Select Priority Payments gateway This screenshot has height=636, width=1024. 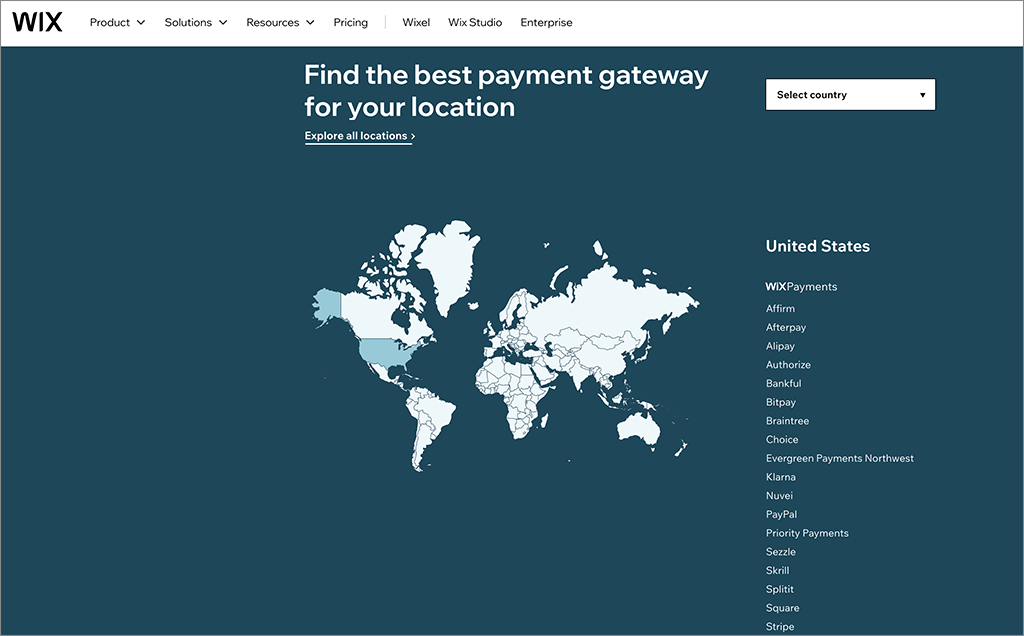click(807, 533)
